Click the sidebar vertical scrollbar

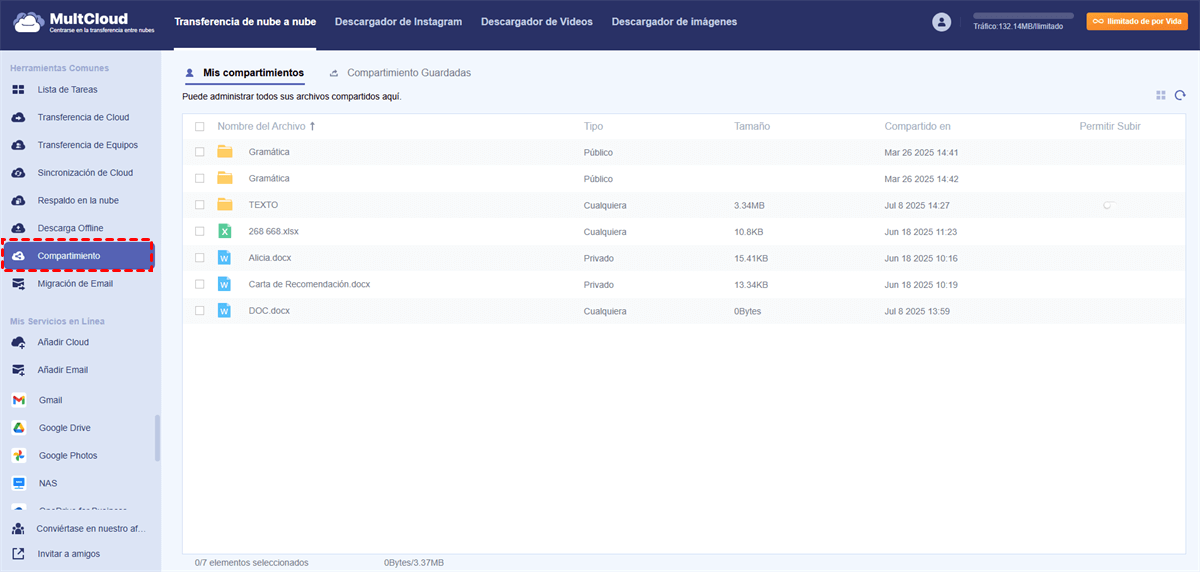pos(156,438)
